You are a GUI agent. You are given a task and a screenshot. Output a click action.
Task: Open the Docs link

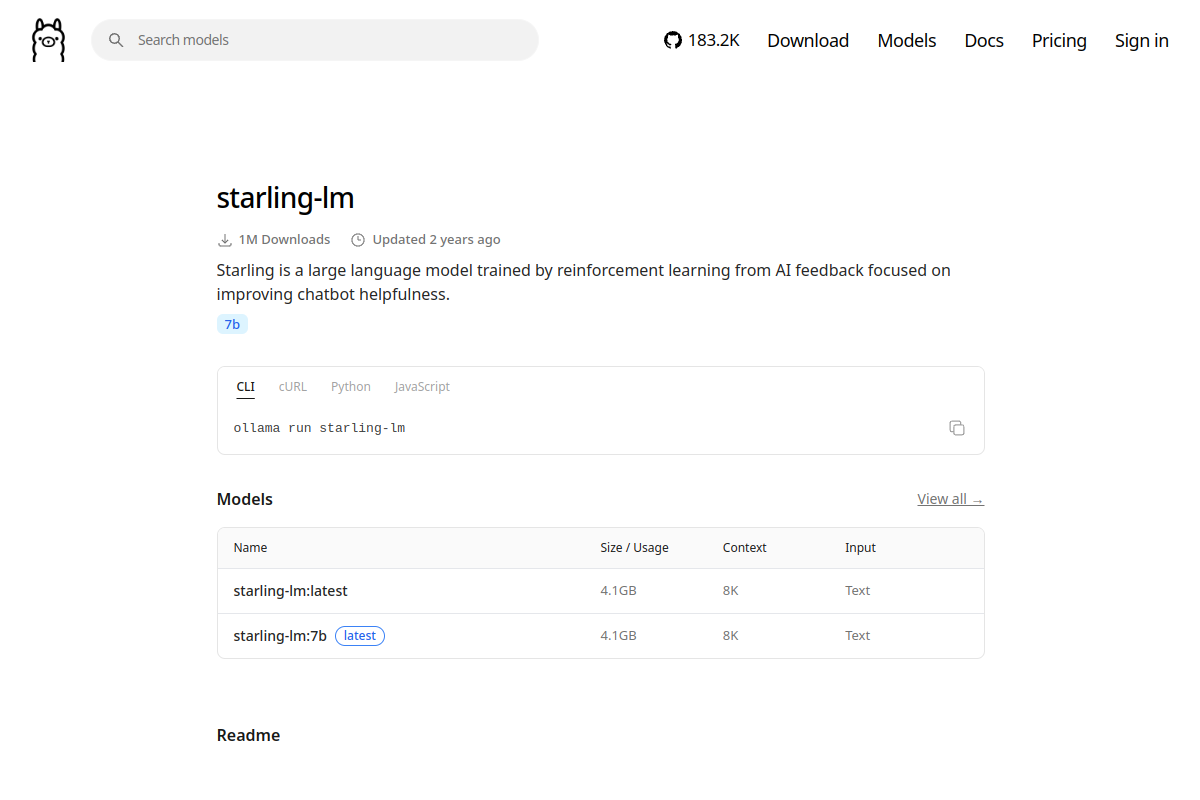click(x=984, y=40)
